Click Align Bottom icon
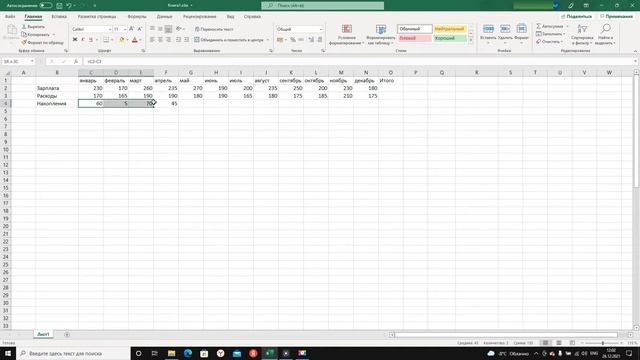The width and height of the screenshot is (640, 360). tap(169, 29)
